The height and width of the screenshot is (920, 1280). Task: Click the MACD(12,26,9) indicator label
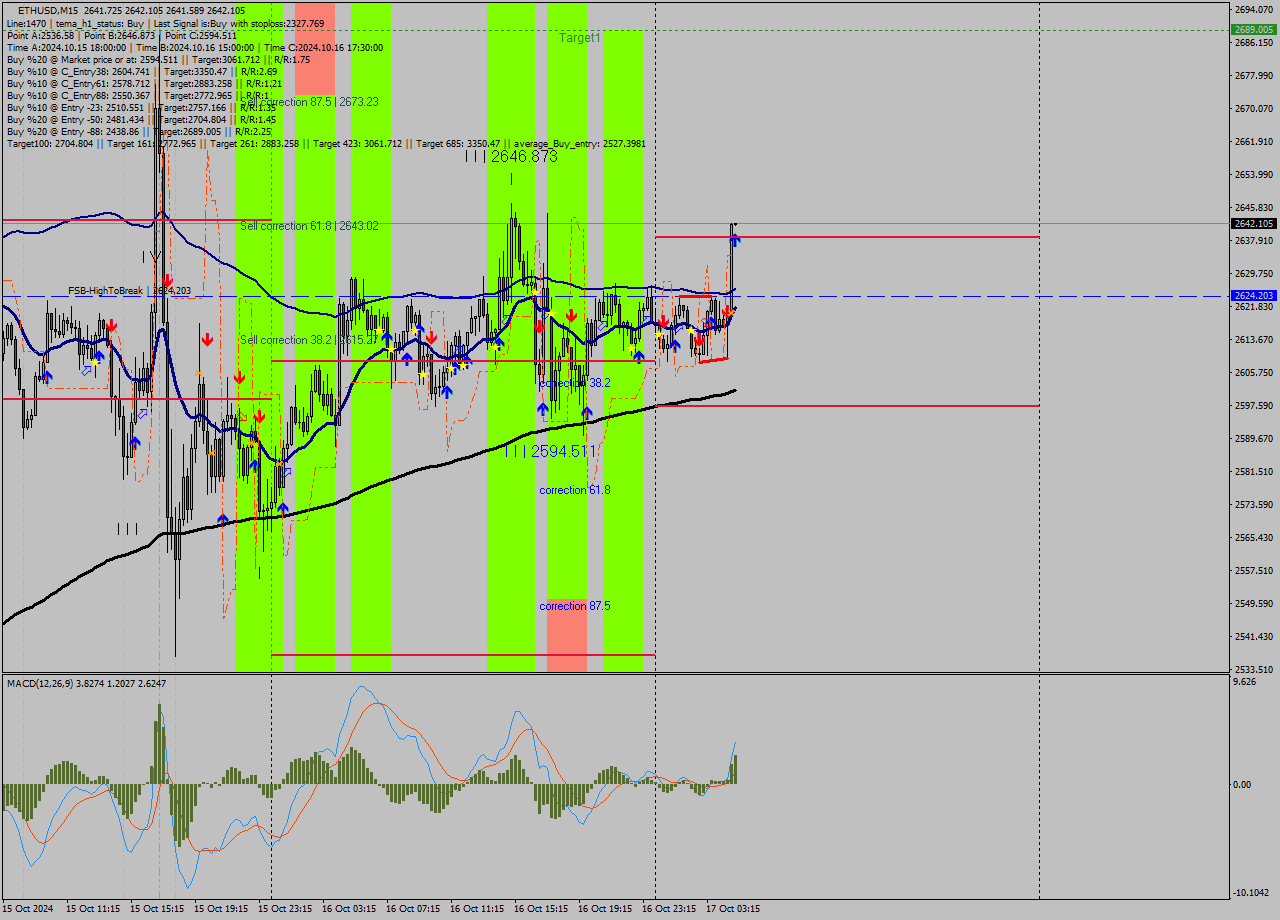[86, 683]
